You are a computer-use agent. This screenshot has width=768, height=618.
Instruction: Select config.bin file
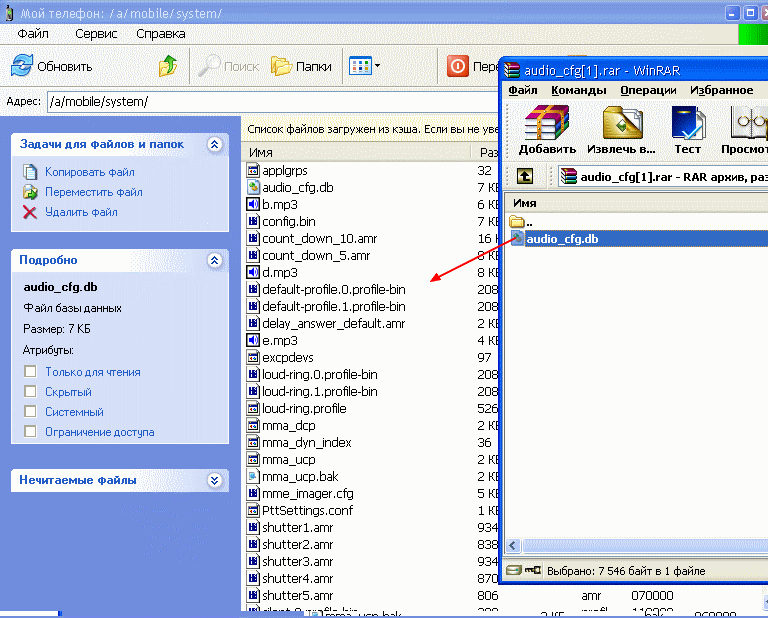(288, 222)
